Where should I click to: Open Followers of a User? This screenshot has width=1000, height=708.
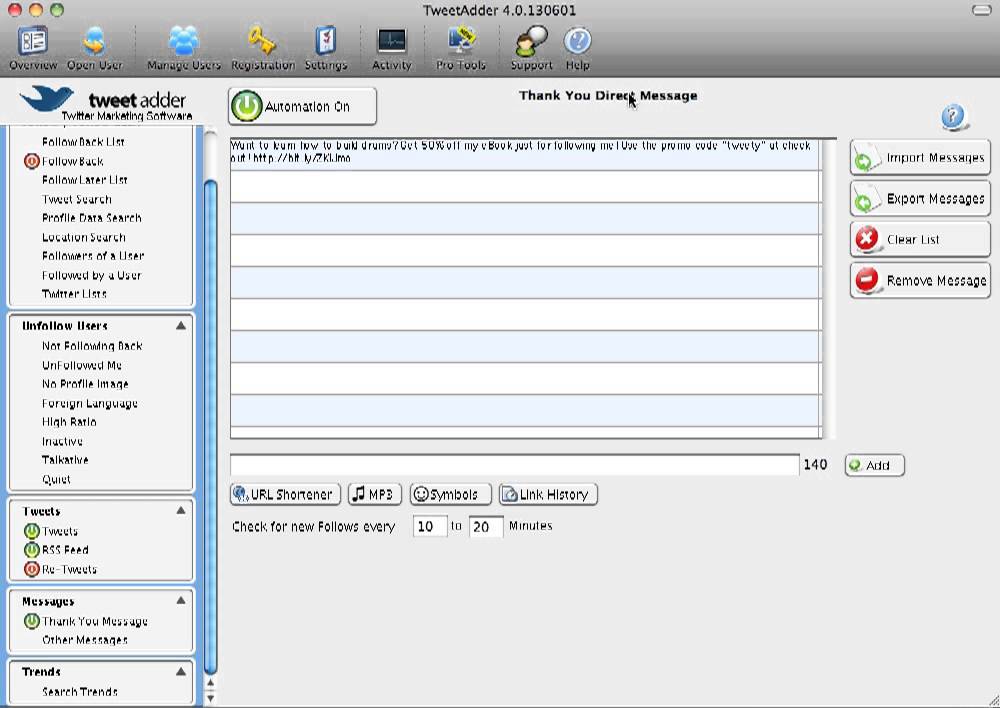tap(93, 256)
